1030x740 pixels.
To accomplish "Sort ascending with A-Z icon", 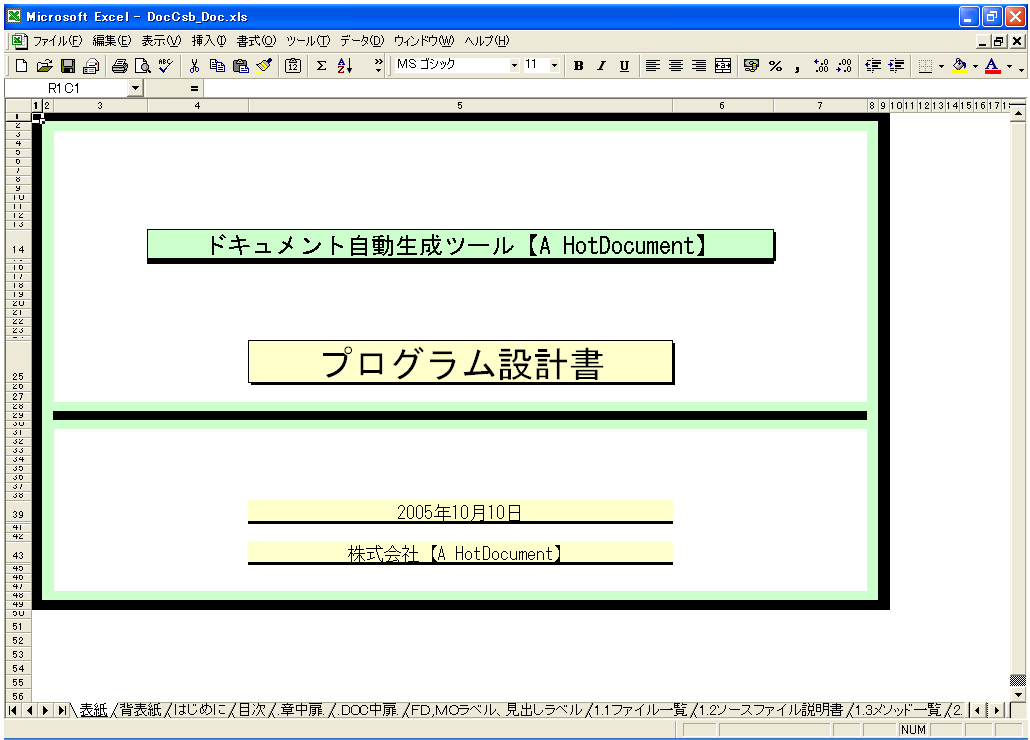I will click(345, 66).
